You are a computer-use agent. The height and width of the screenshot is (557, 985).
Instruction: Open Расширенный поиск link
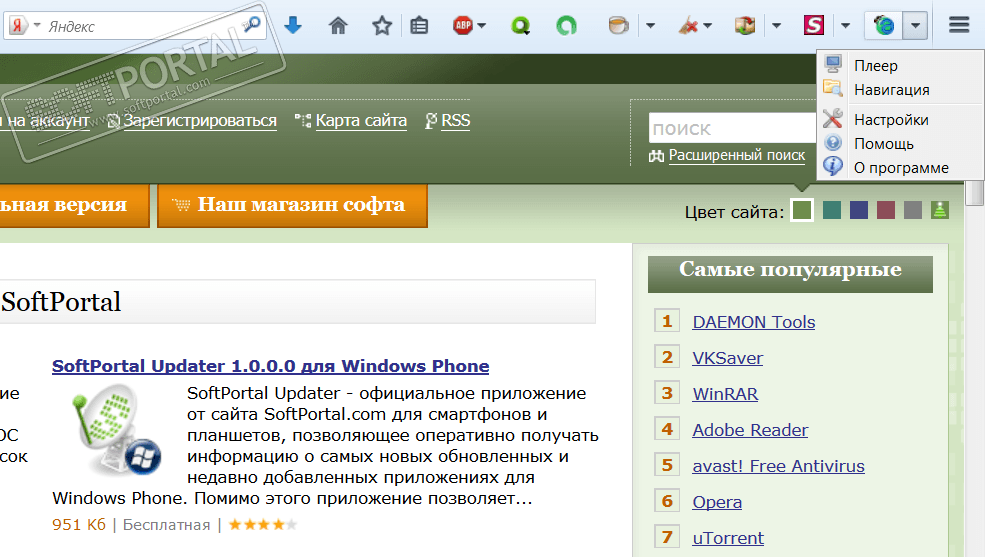736,155
